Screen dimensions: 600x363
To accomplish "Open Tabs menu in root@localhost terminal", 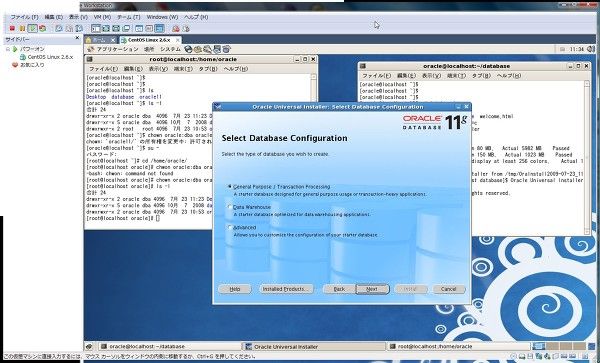I will pyautogui.click(x=208, y=69).
